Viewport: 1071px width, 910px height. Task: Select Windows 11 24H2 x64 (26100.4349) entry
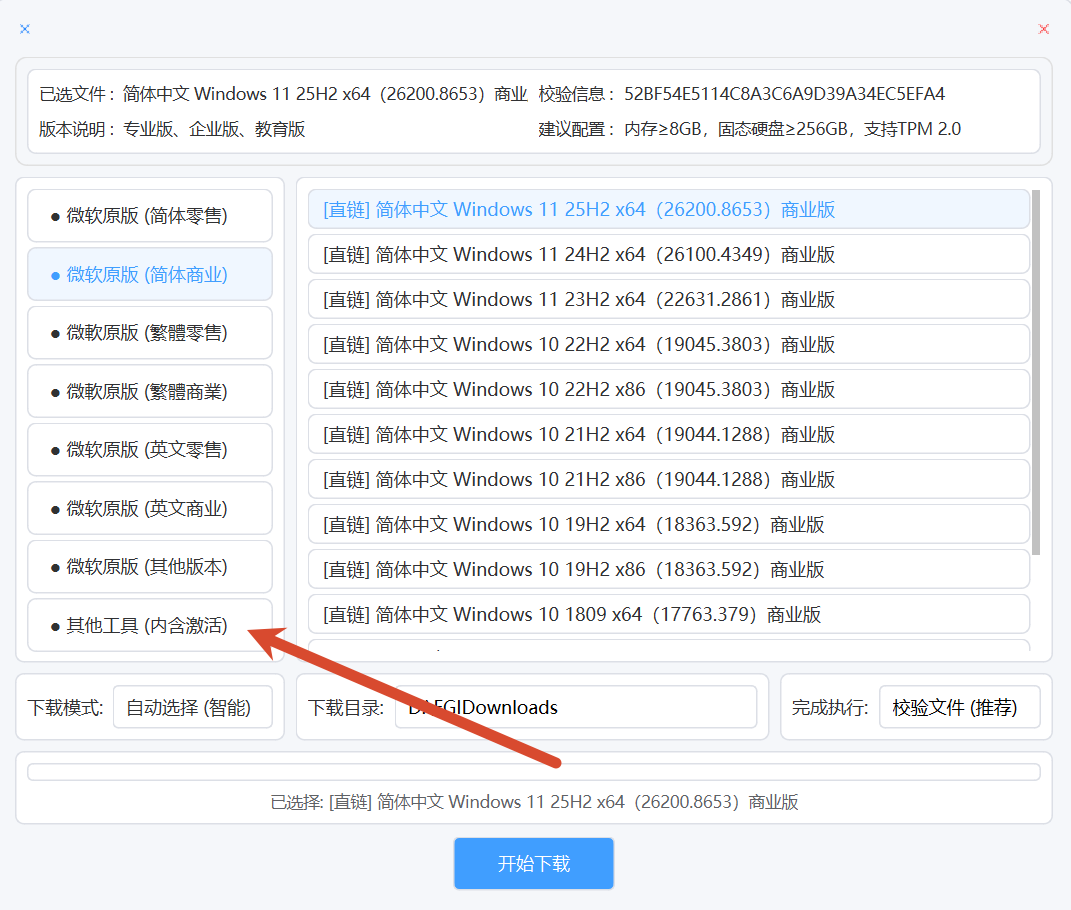pyautogui.click(x=668, y=254)
